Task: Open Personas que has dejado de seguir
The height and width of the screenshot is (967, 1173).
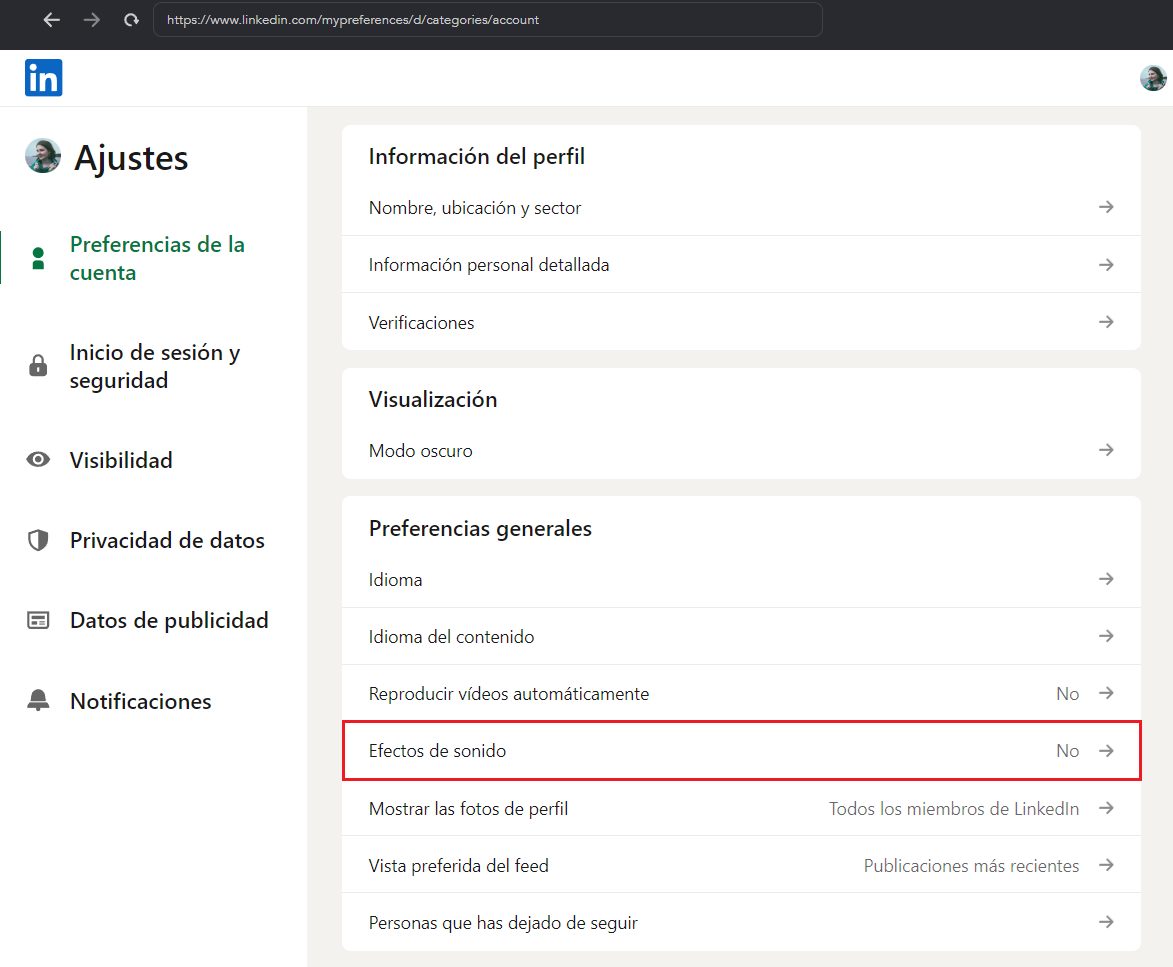Action: tap(740, 923)
